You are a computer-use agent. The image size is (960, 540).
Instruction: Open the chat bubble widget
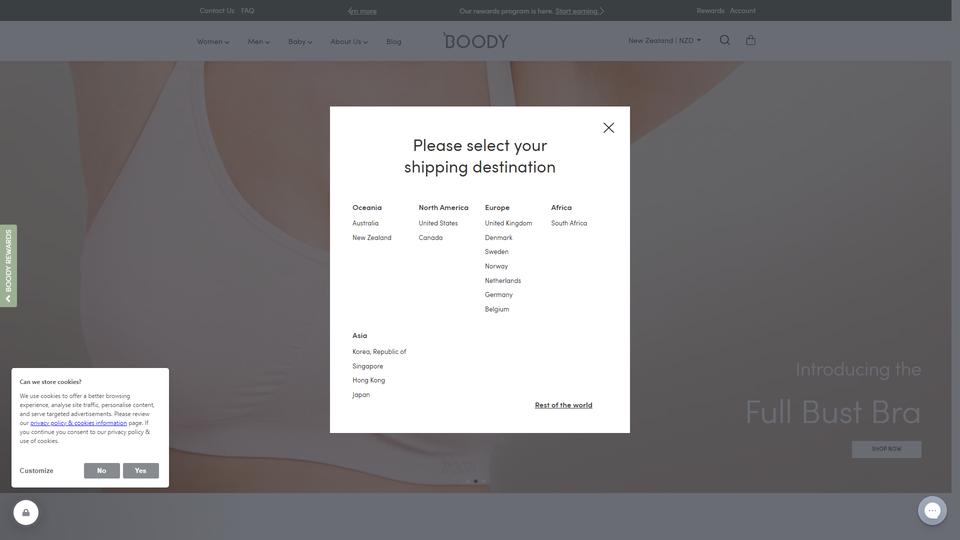(x=932, y=511)
